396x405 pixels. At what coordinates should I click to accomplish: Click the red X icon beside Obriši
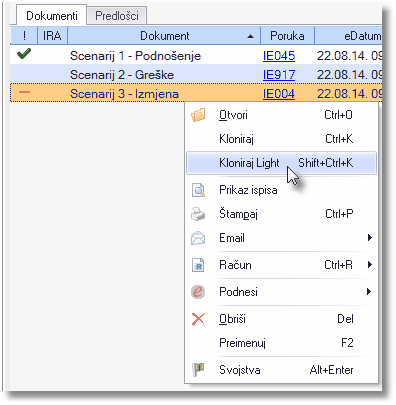(x=198, y=319)
